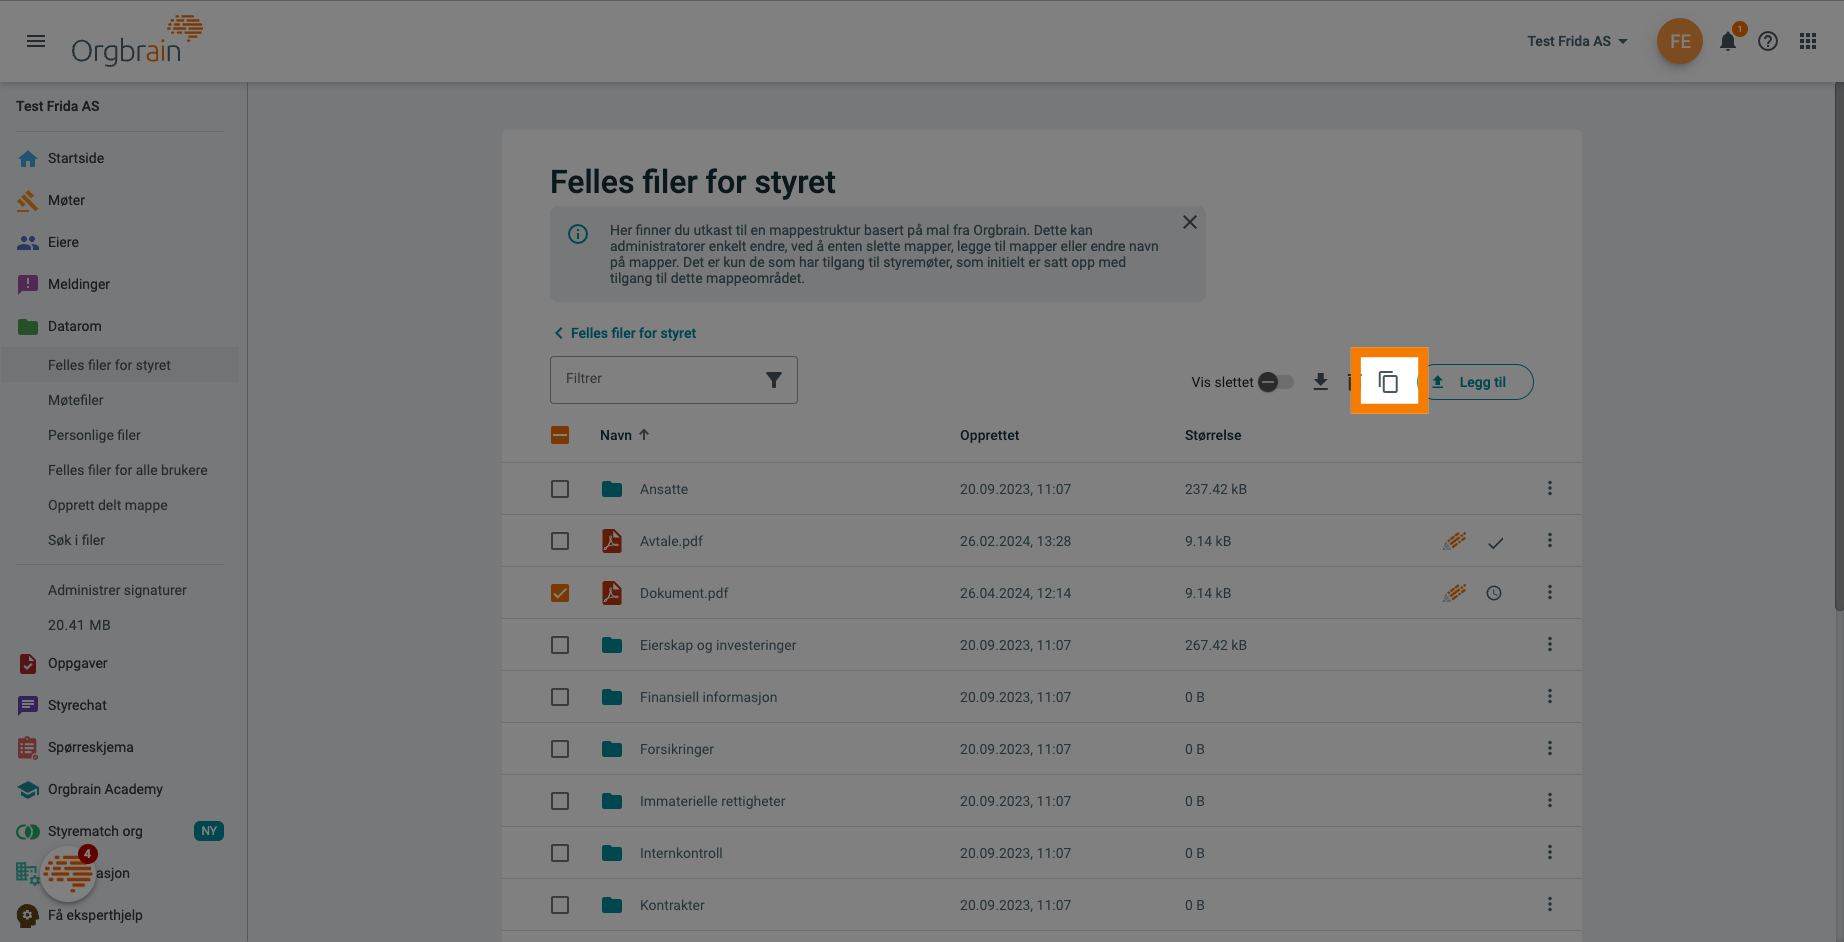Uncheck the Dokument.pdf checkbox
This screenshot has height=942, width=1844.
tap(560, 593)
